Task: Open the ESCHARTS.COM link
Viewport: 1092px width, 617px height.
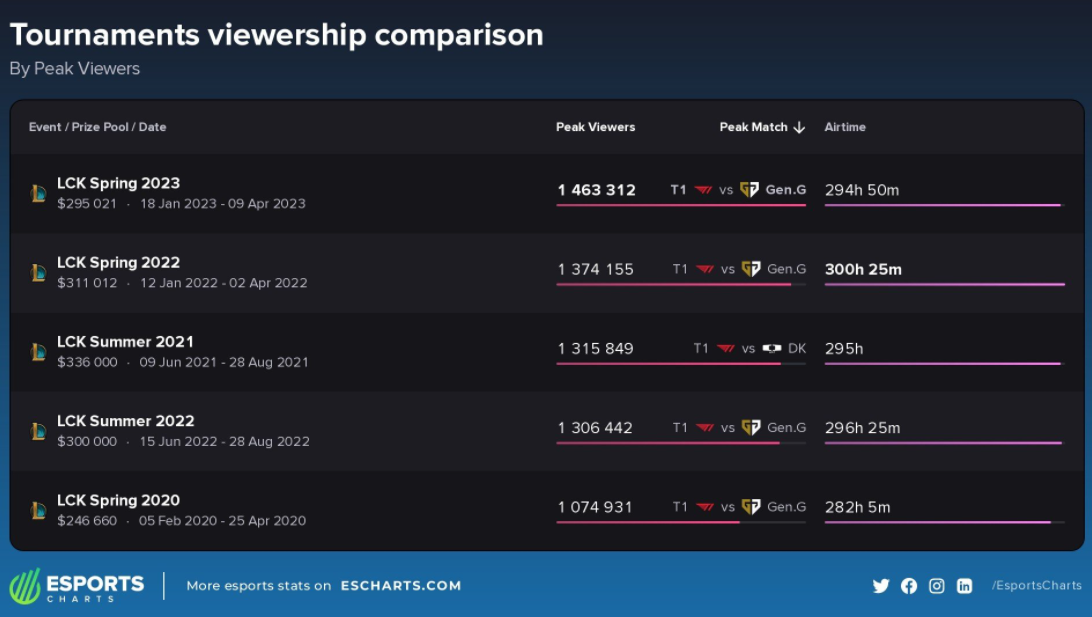Action: click(x=401, y=586)
